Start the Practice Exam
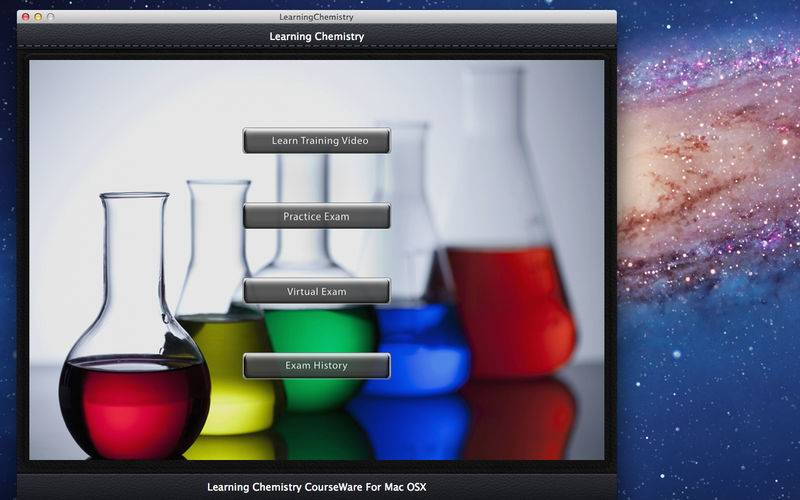The height and width of the screenshot is (500, 800). (x=316, y=216)
